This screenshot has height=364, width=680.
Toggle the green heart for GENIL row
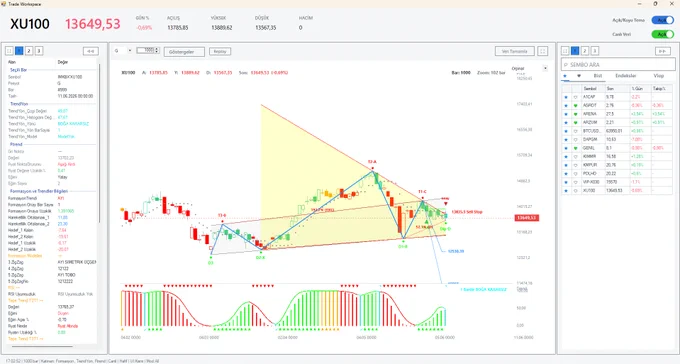tap(575, 148)
